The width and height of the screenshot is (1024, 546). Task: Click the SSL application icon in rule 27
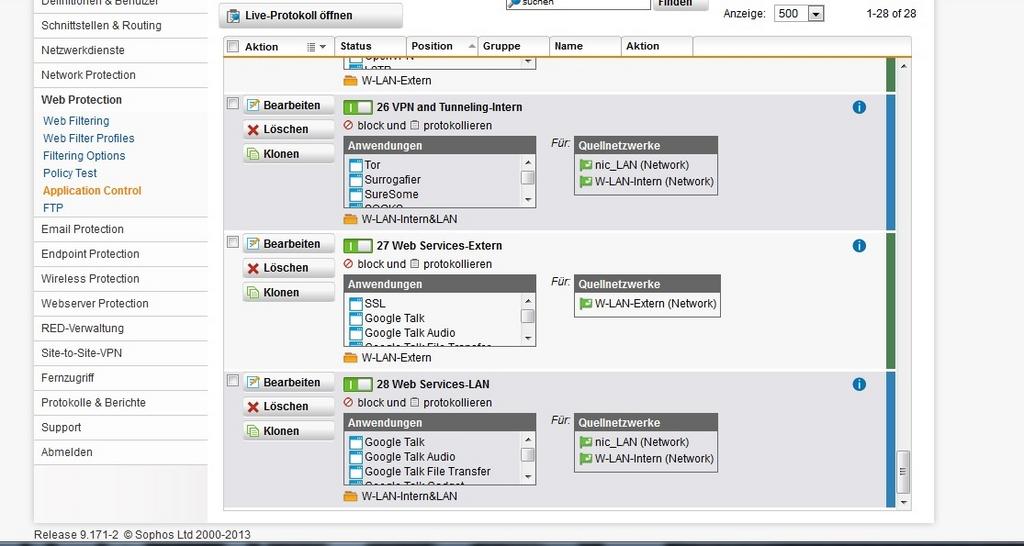click(355, 304)
